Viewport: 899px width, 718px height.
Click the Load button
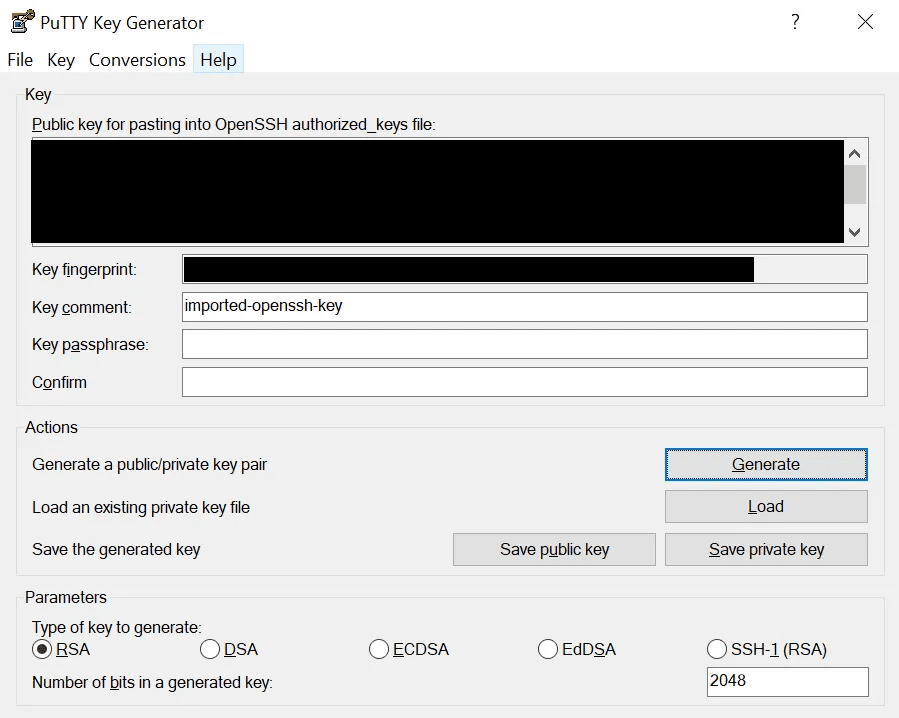pyautogui.click(x=766, y=506)
